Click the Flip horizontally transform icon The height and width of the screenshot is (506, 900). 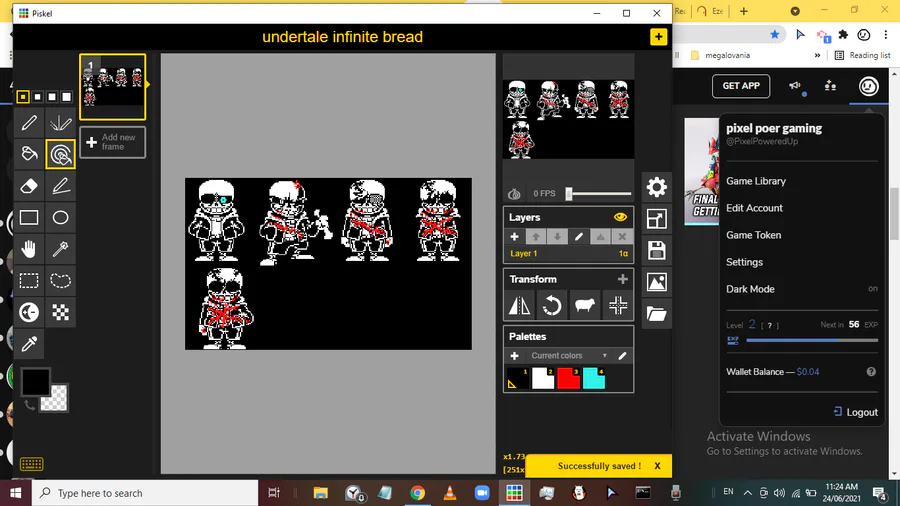(519, 305)
